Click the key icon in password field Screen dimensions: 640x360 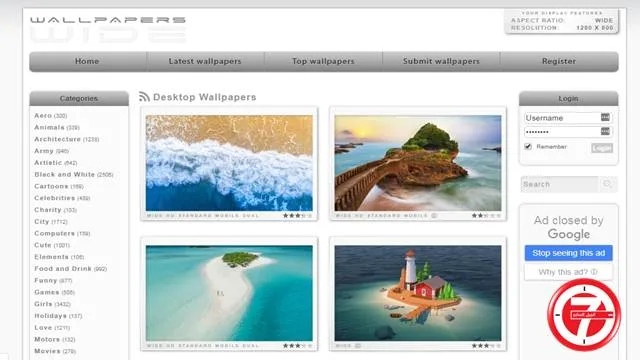[605, 131]
